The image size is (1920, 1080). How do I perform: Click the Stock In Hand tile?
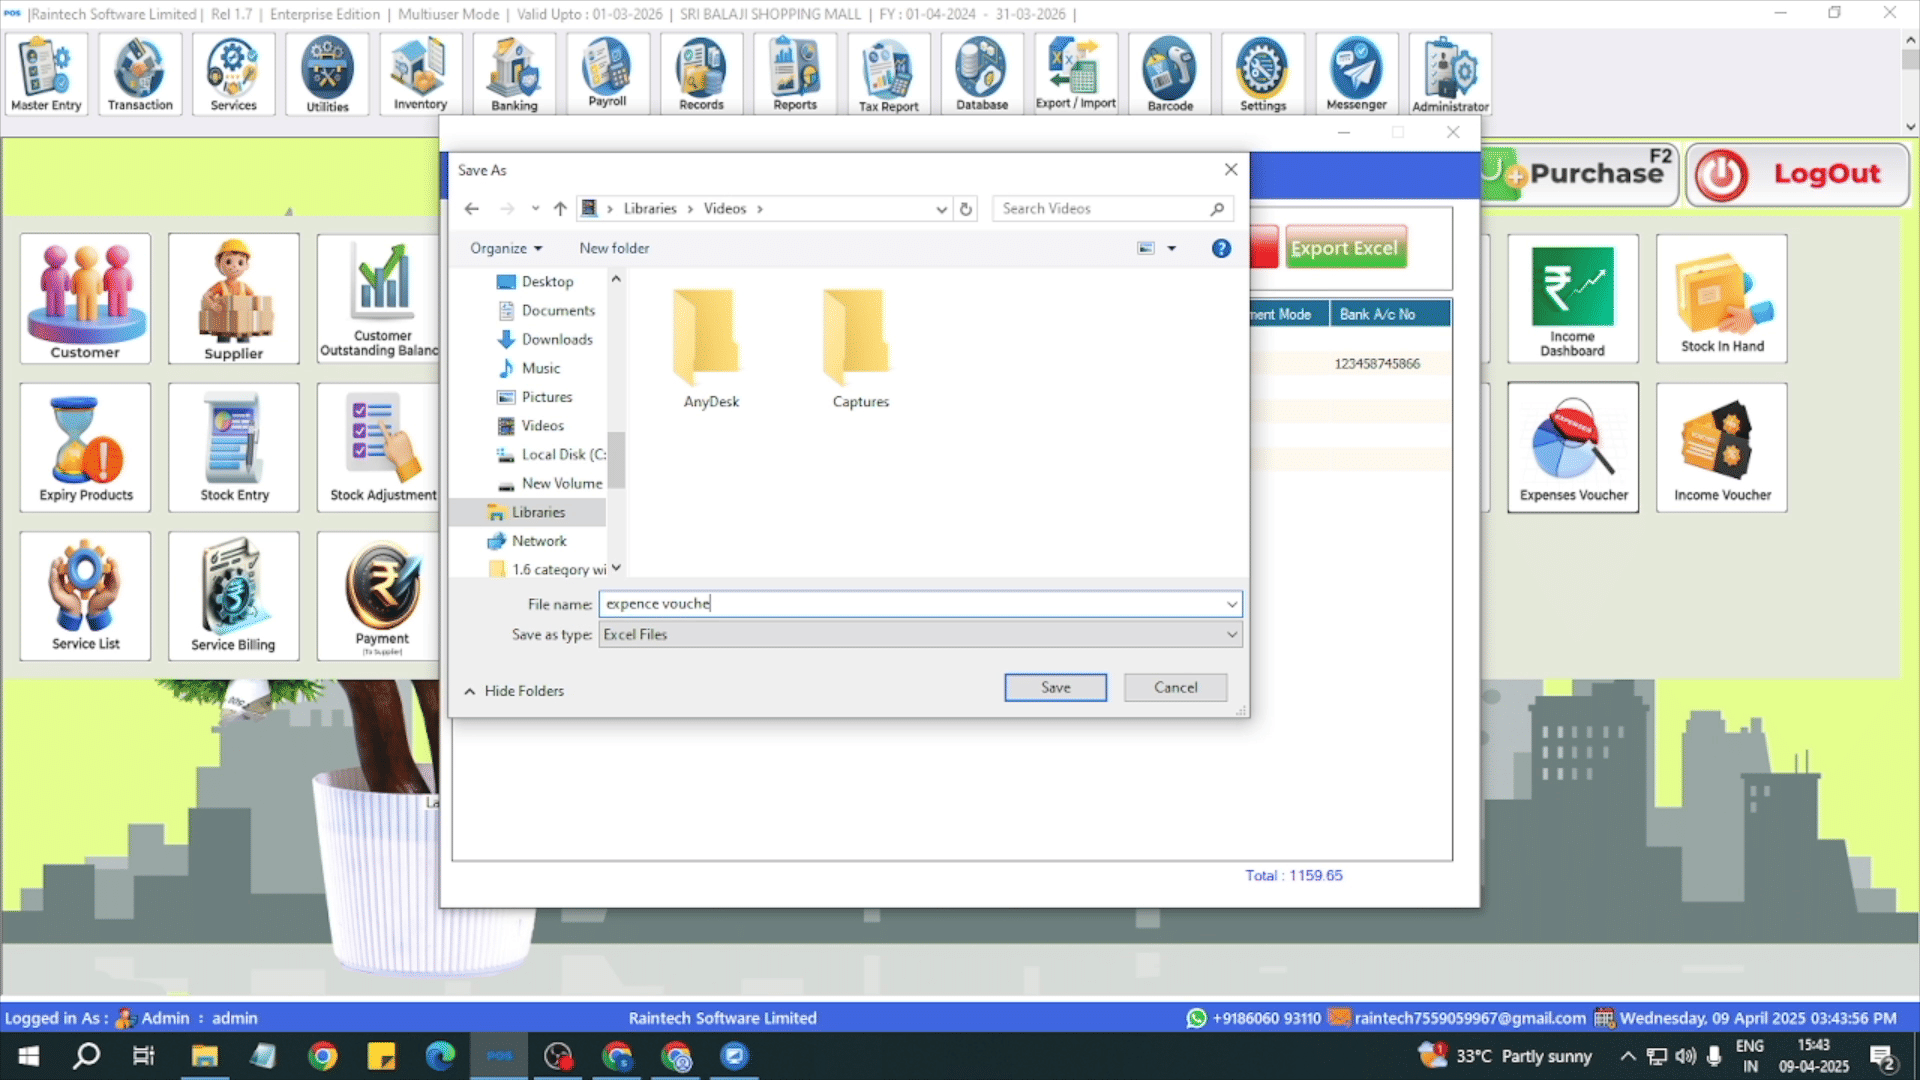(1721, 299)
